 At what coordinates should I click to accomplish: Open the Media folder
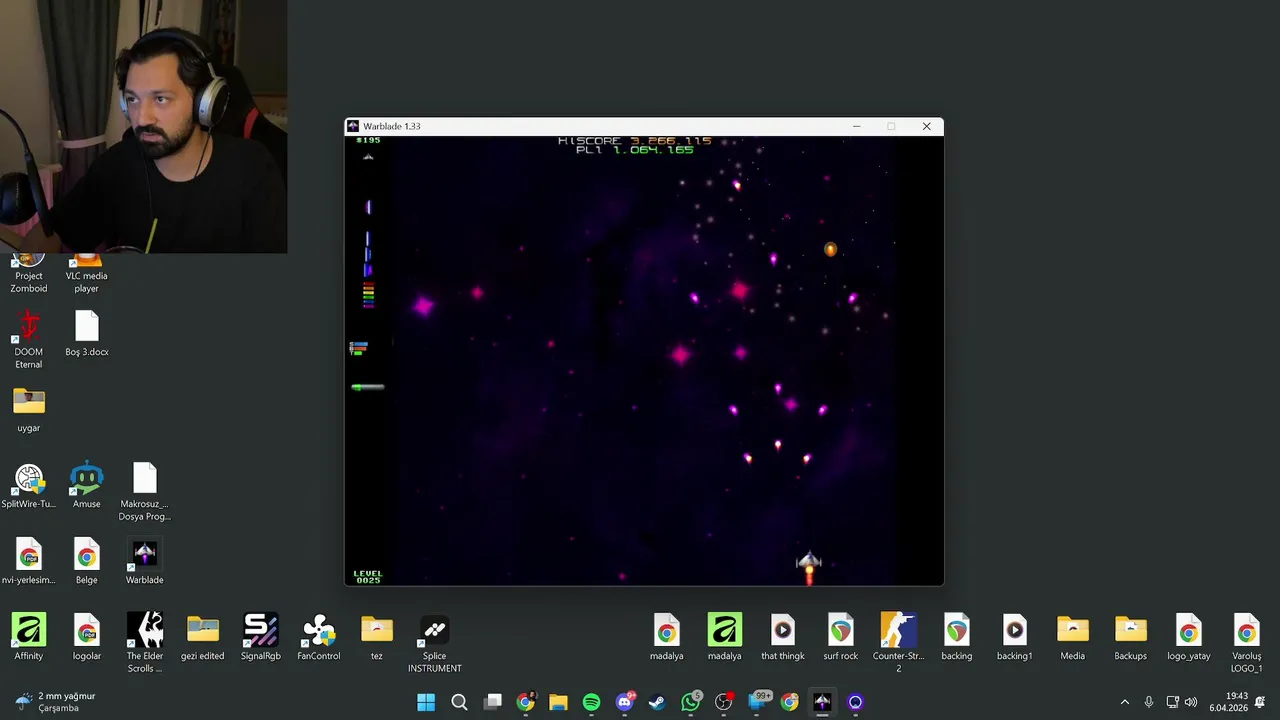tap(1073, 637)
